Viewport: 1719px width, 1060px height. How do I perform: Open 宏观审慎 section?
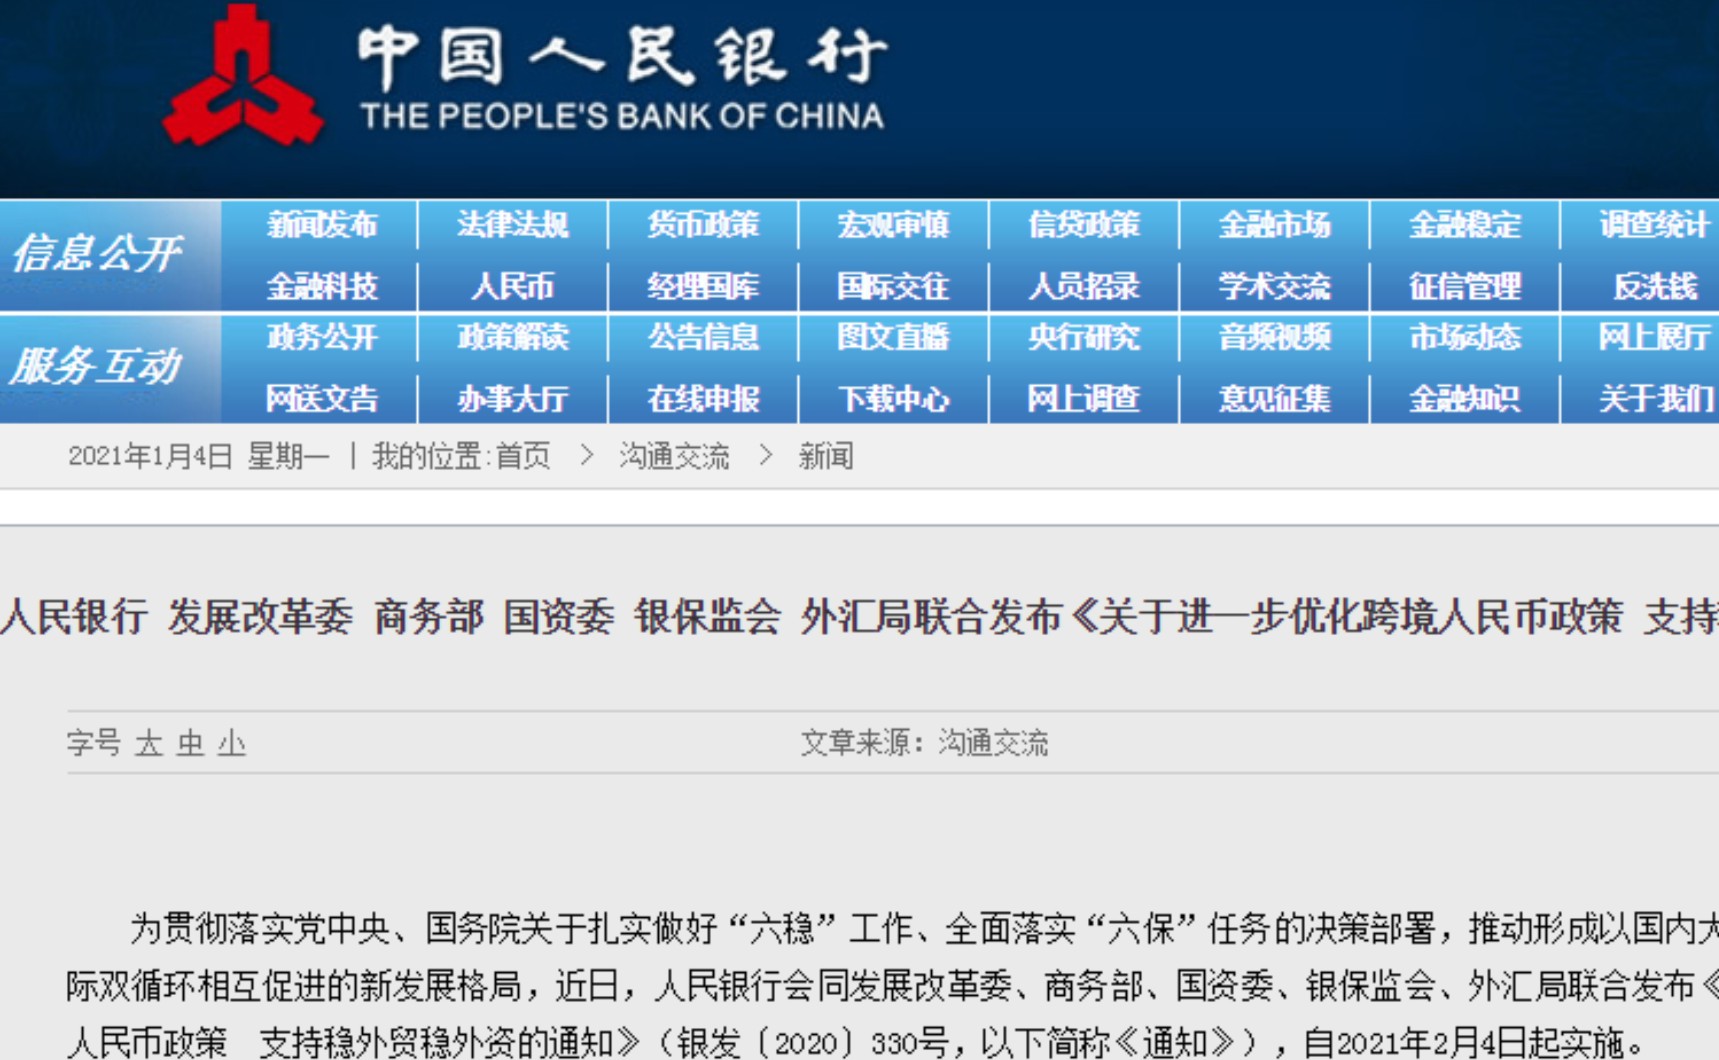[893, 225]
